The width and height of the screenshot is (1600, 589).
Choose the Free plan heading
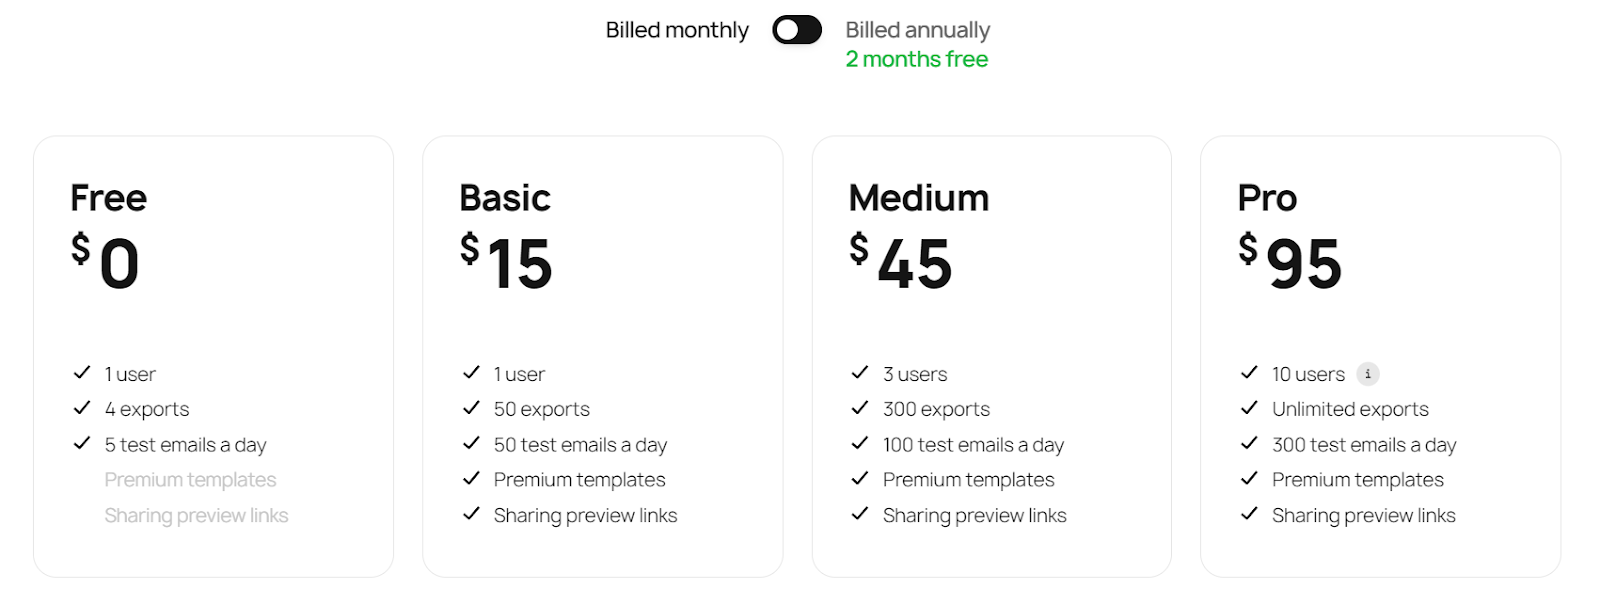pos(108,198)
